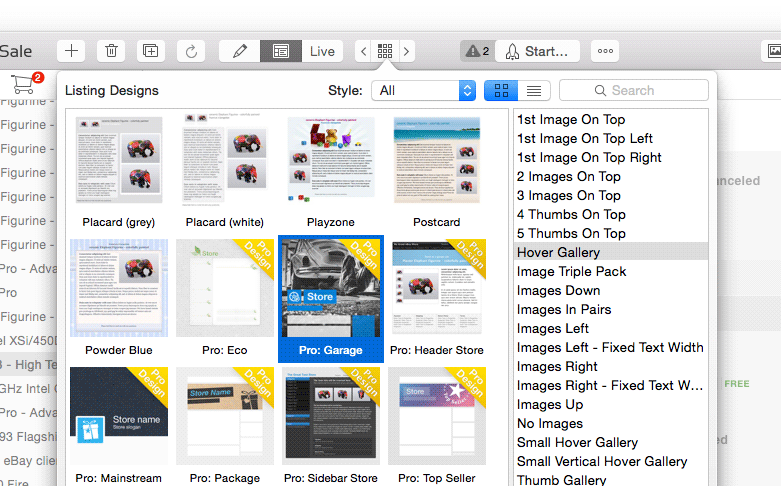Go to next design with right chevron
This screenshot has width=781, height=486.
(406, 51)
